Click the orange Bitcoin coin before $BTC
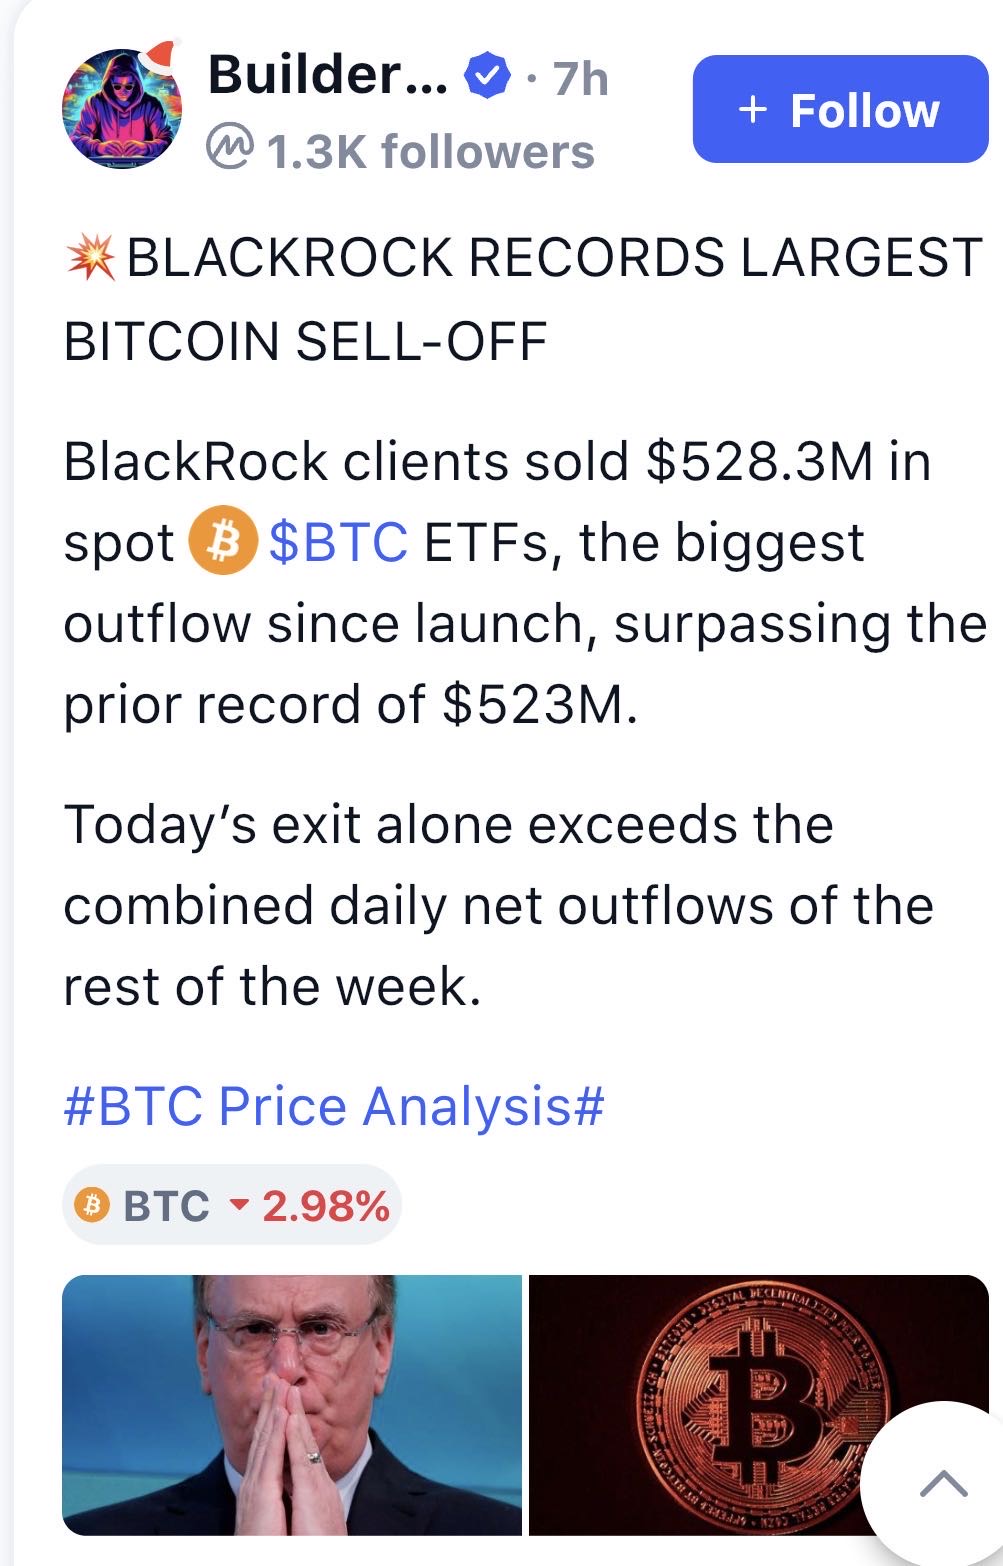The width and height of the screenshot is (1003, 1566). click(x=223, y=543)
